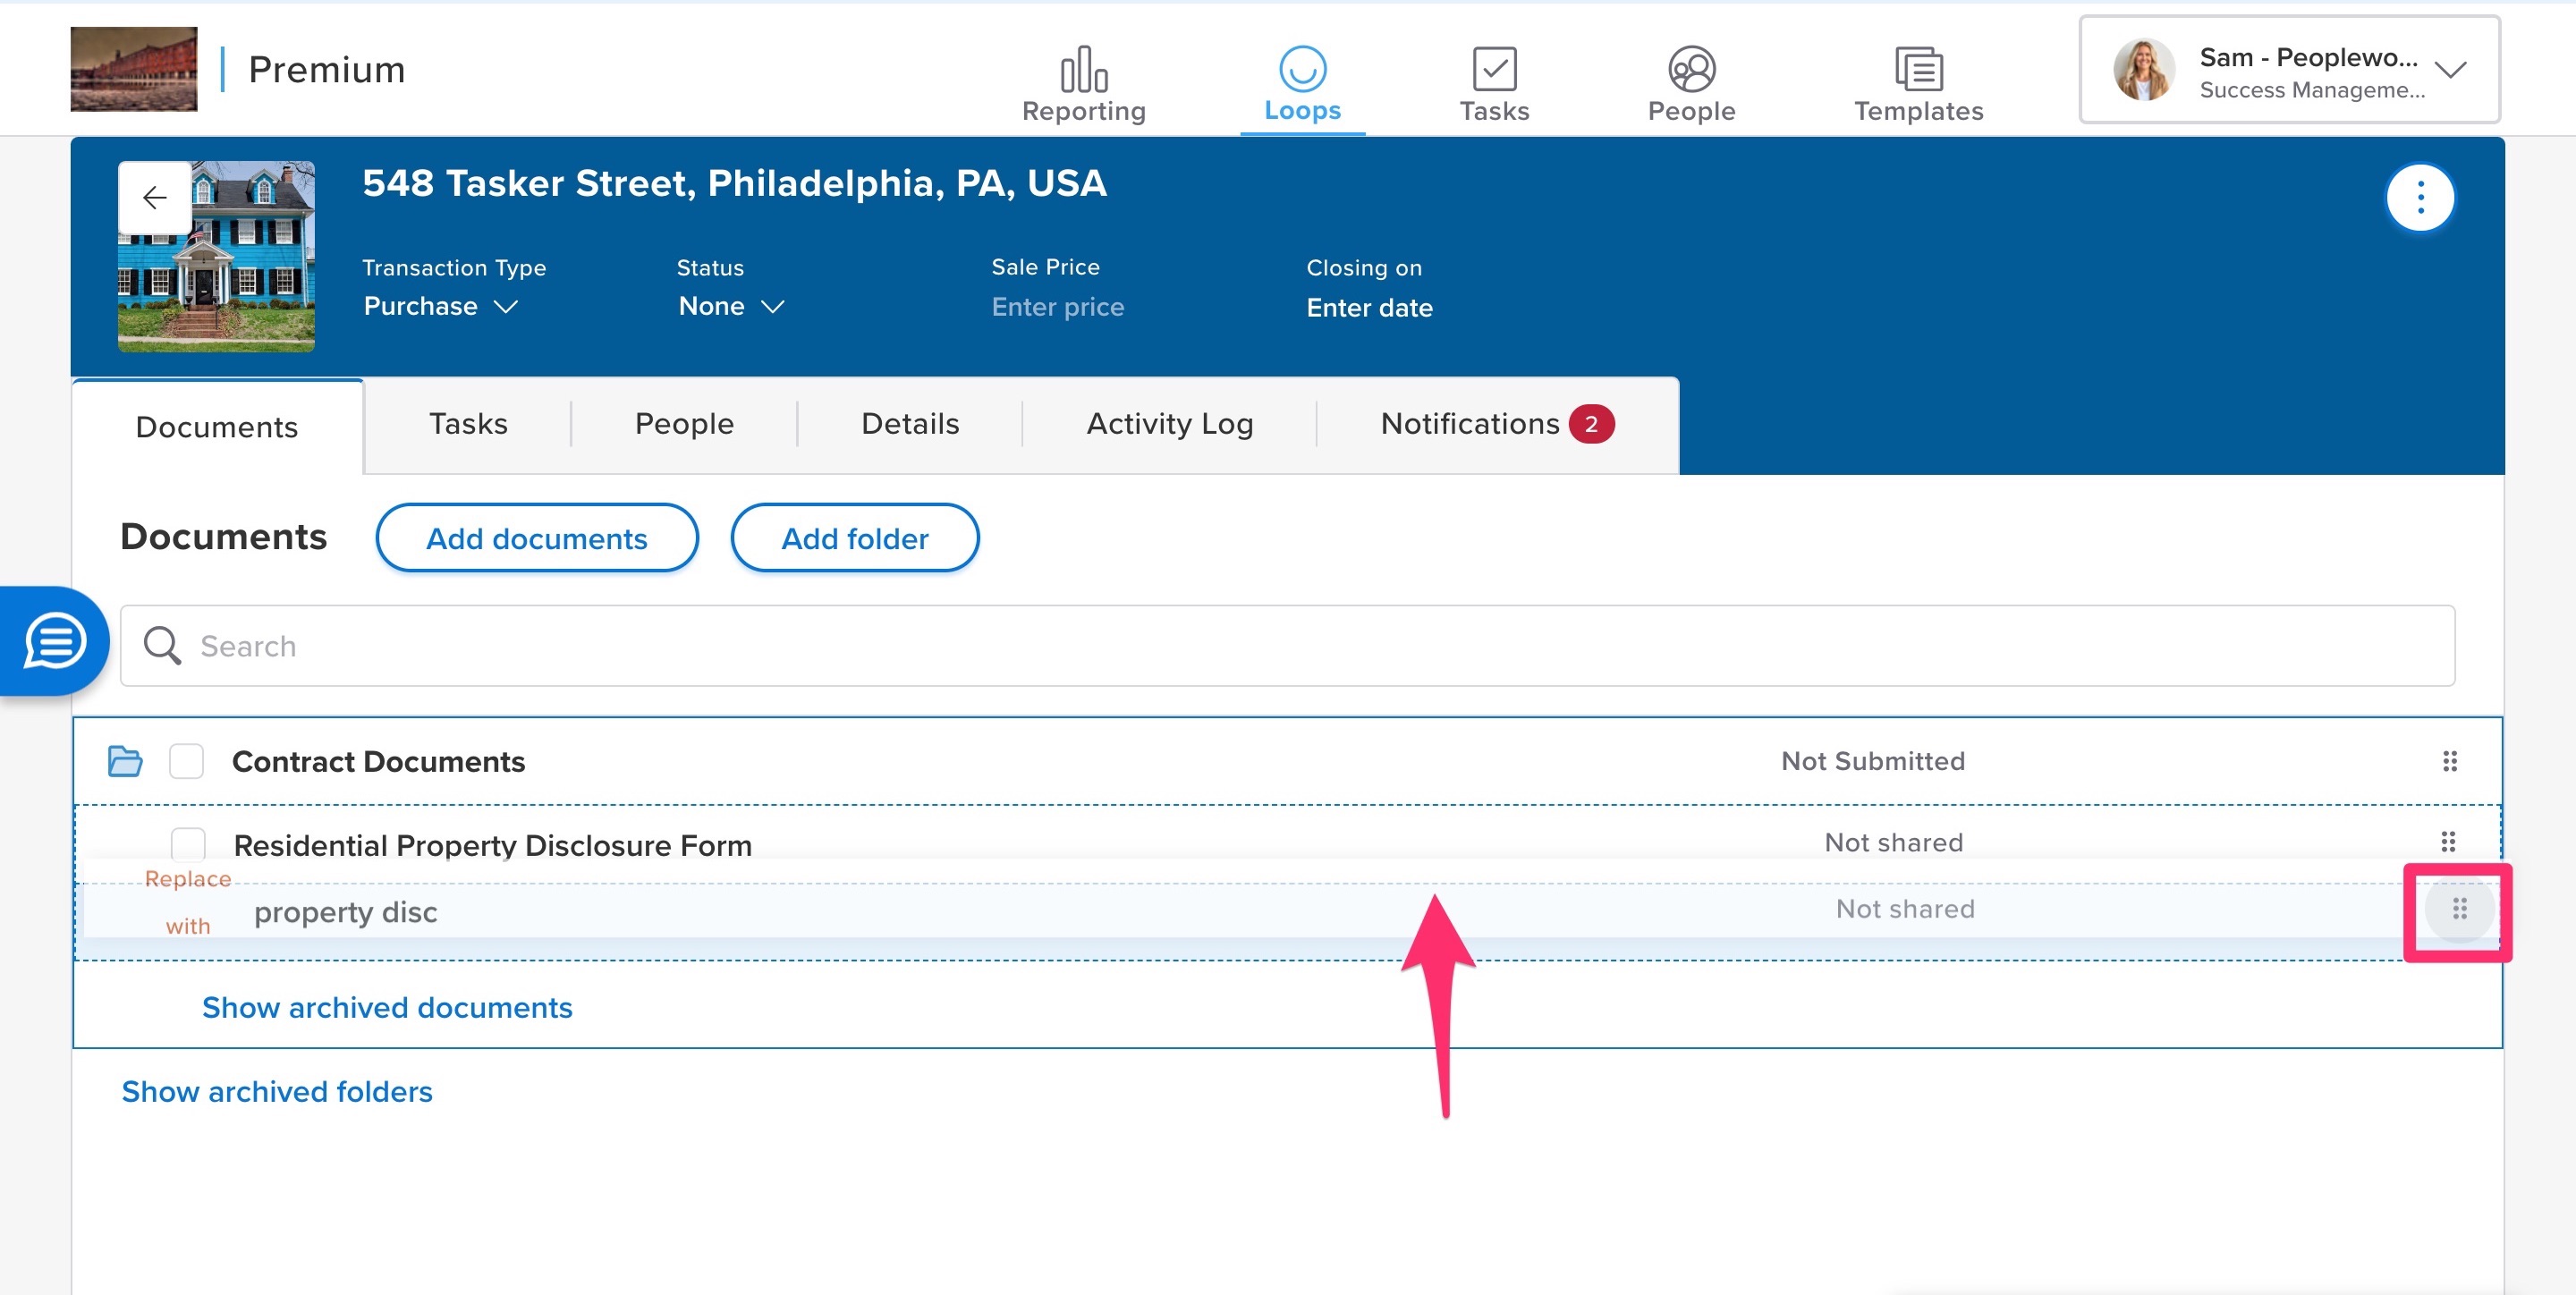Open the Status None dropdown
This screenshot has width=2576, height=1295.
[x=730, y=306]
